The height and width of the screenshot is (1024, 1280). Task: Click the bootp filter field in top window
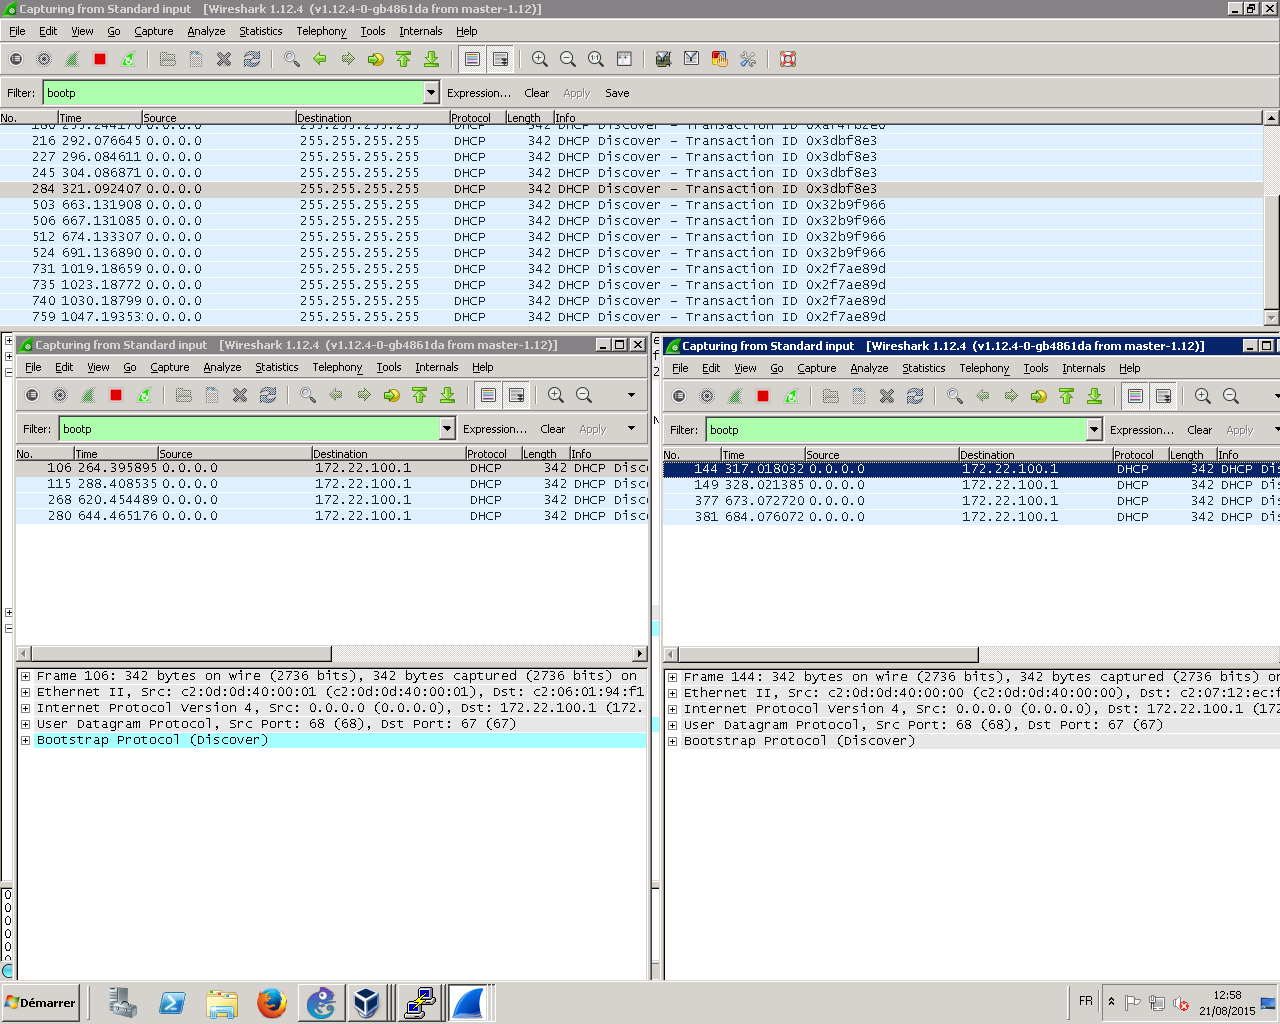pos(233,93)
